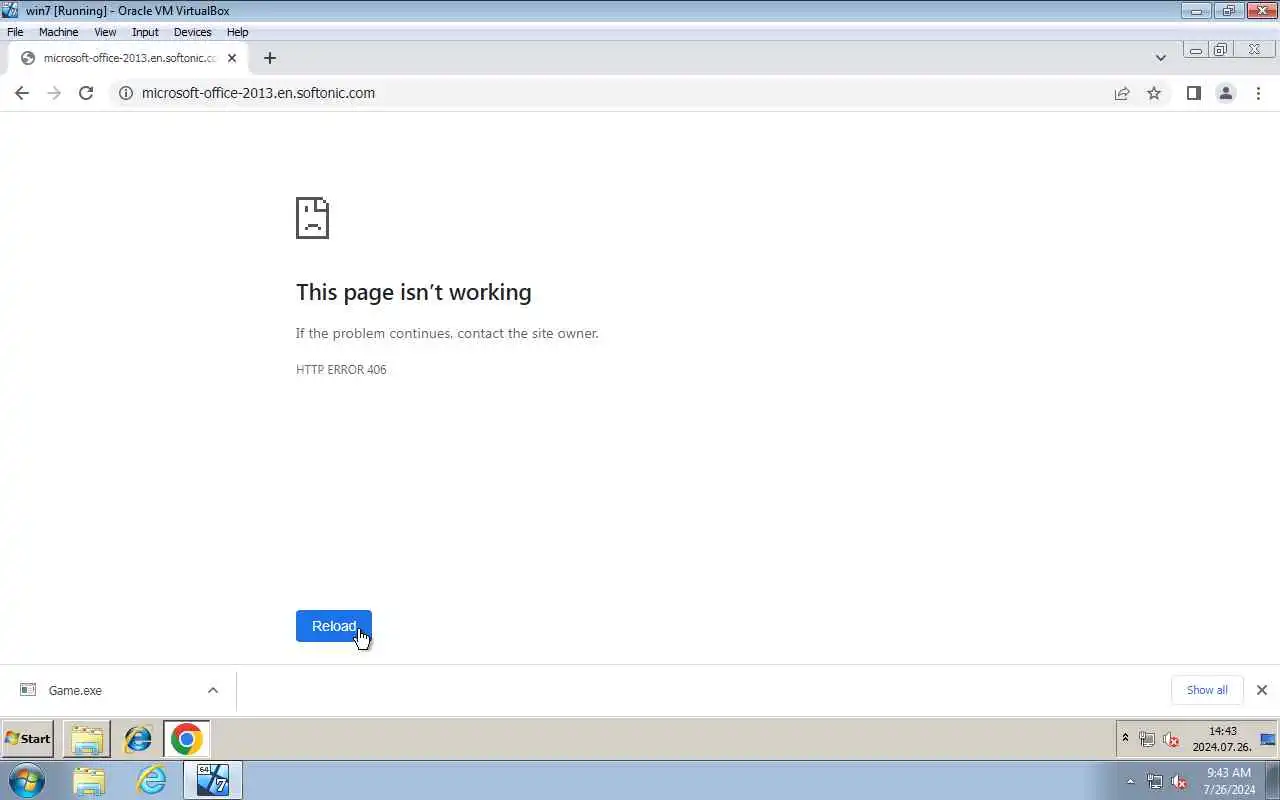The width and height of the screenshot is (1280, 800).
Task: Open VirtualBox Help menu
Action: 237,32
